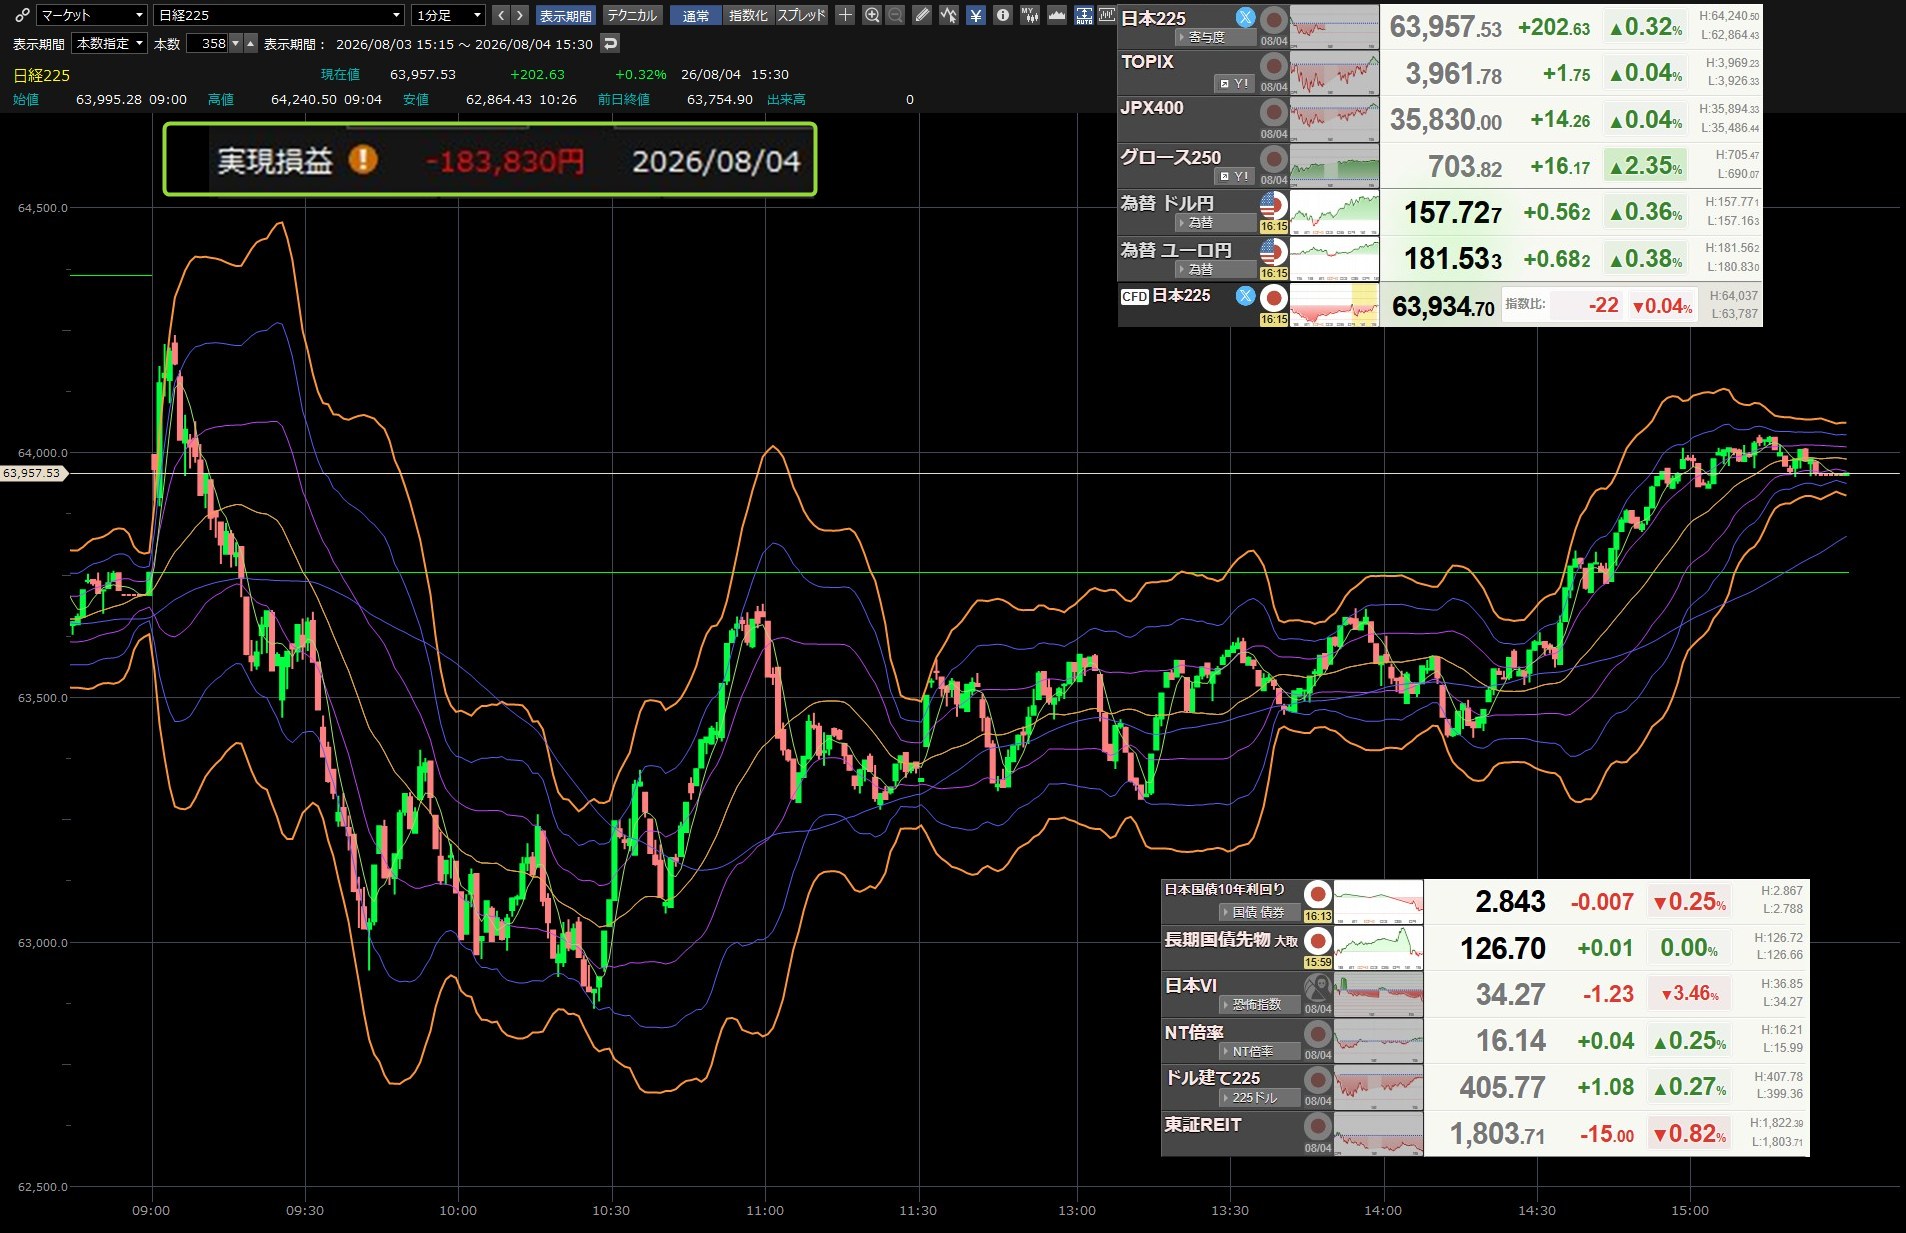1906x1233 pixels.
Task: Click the area chart icon
Action: (x=1056, y=15)
